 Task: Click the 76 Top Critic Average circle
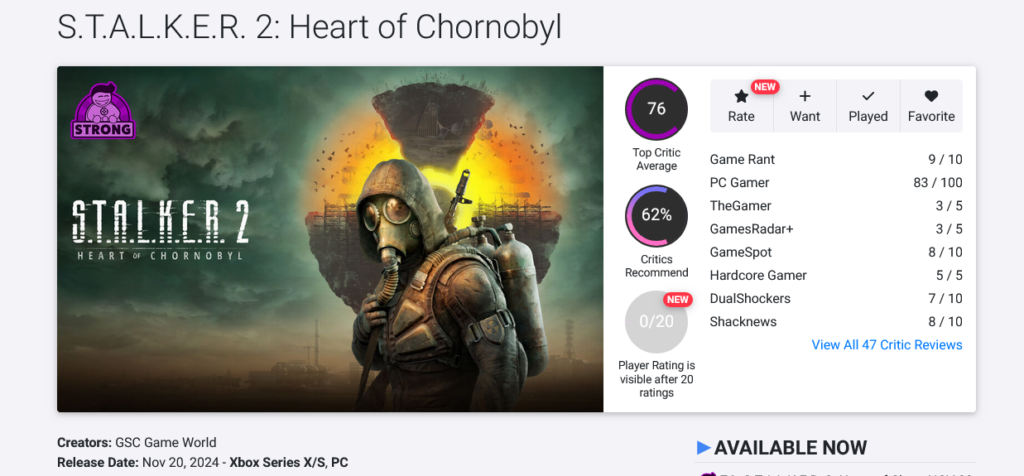pos(656,108)
